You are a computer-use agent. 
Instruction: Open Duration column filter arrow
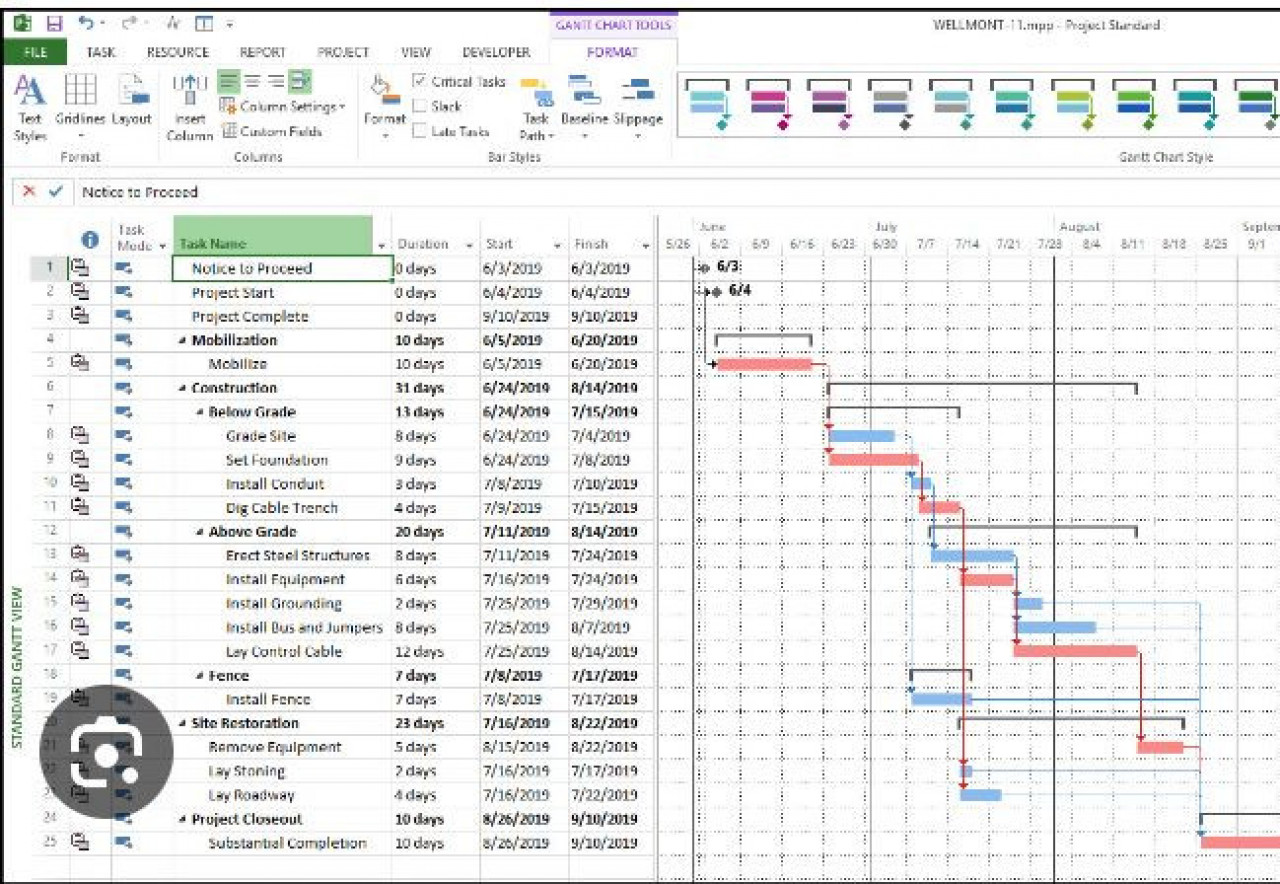click(x=468, y=245)
